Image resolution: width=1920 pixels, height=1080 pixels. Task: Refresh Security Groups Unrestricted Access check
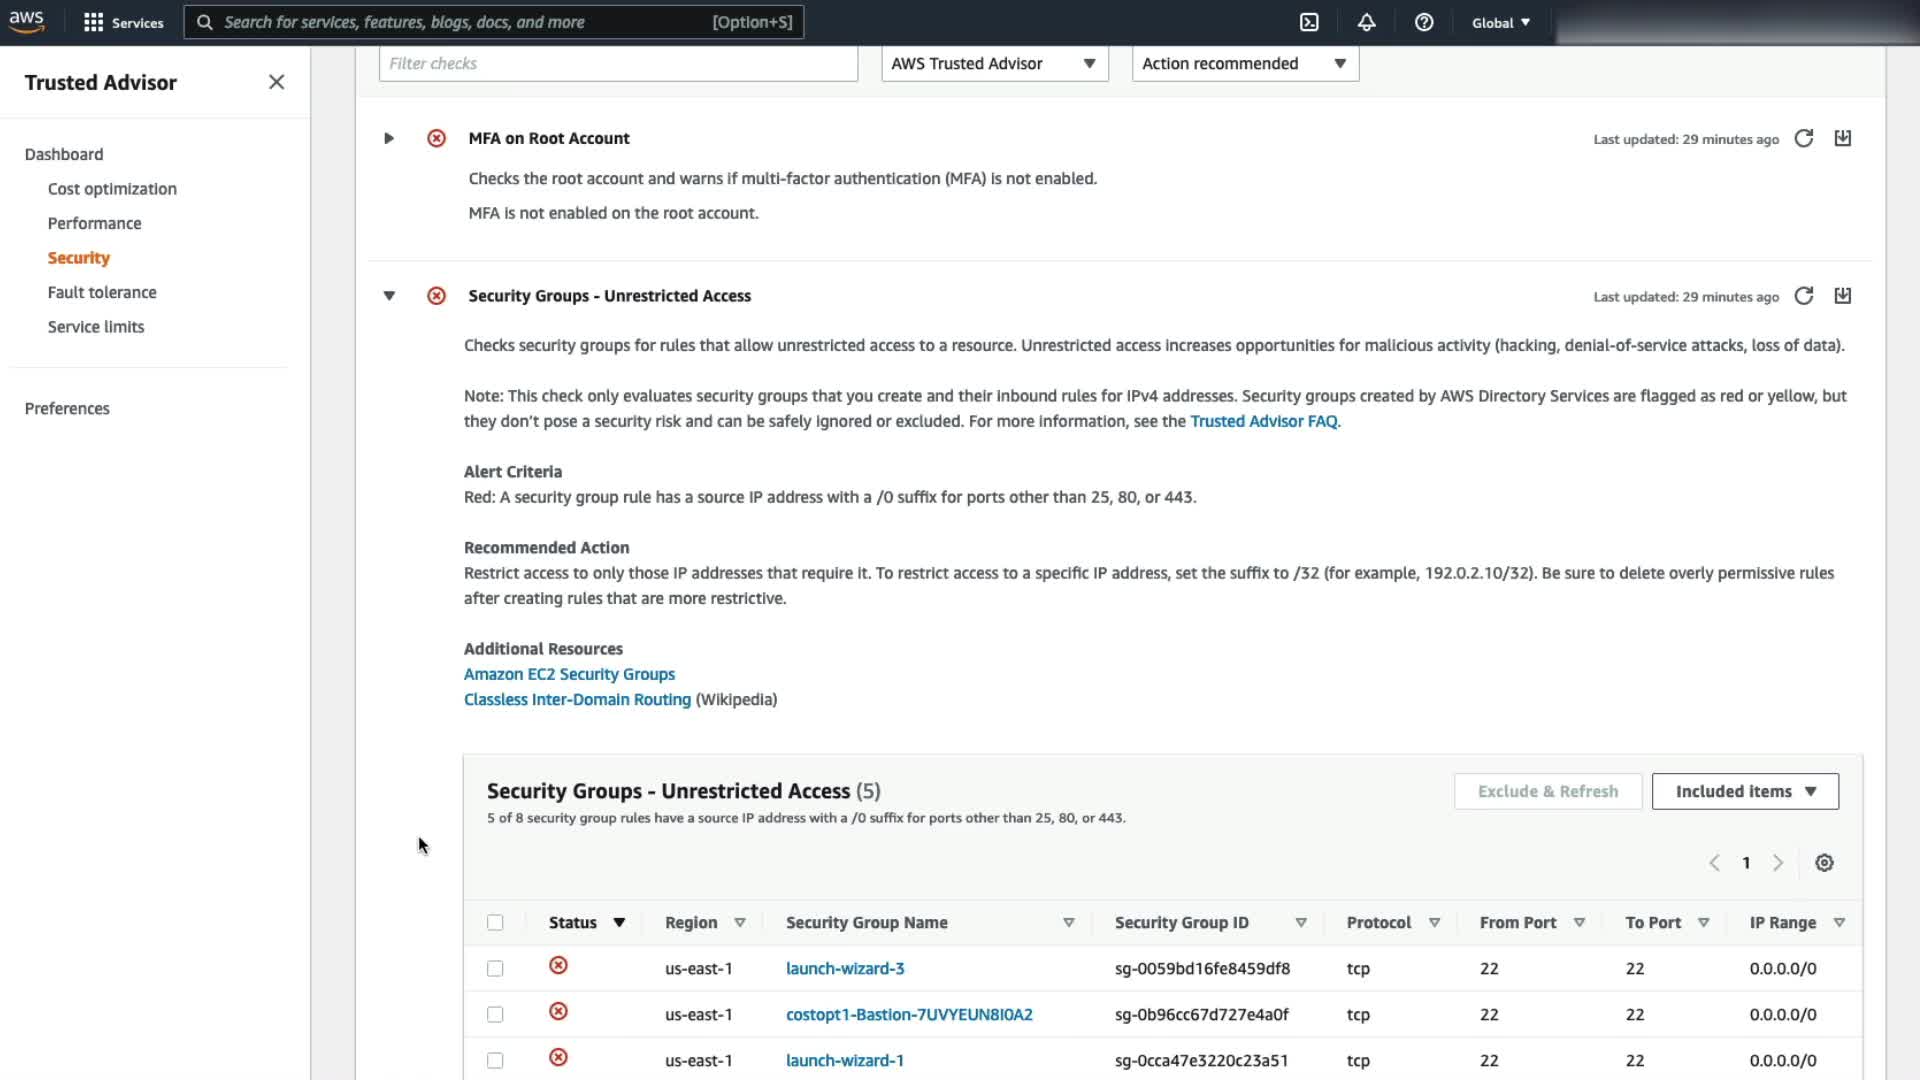tap(1804, 296)
